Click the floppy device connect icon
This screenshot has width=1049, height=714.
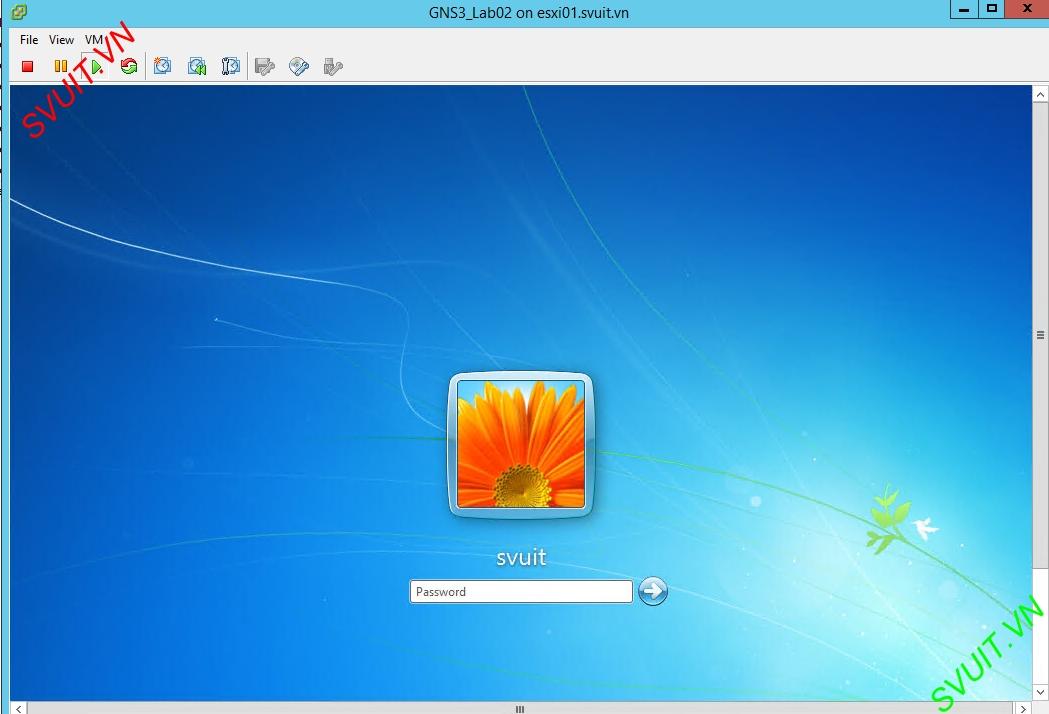(265, 66)
